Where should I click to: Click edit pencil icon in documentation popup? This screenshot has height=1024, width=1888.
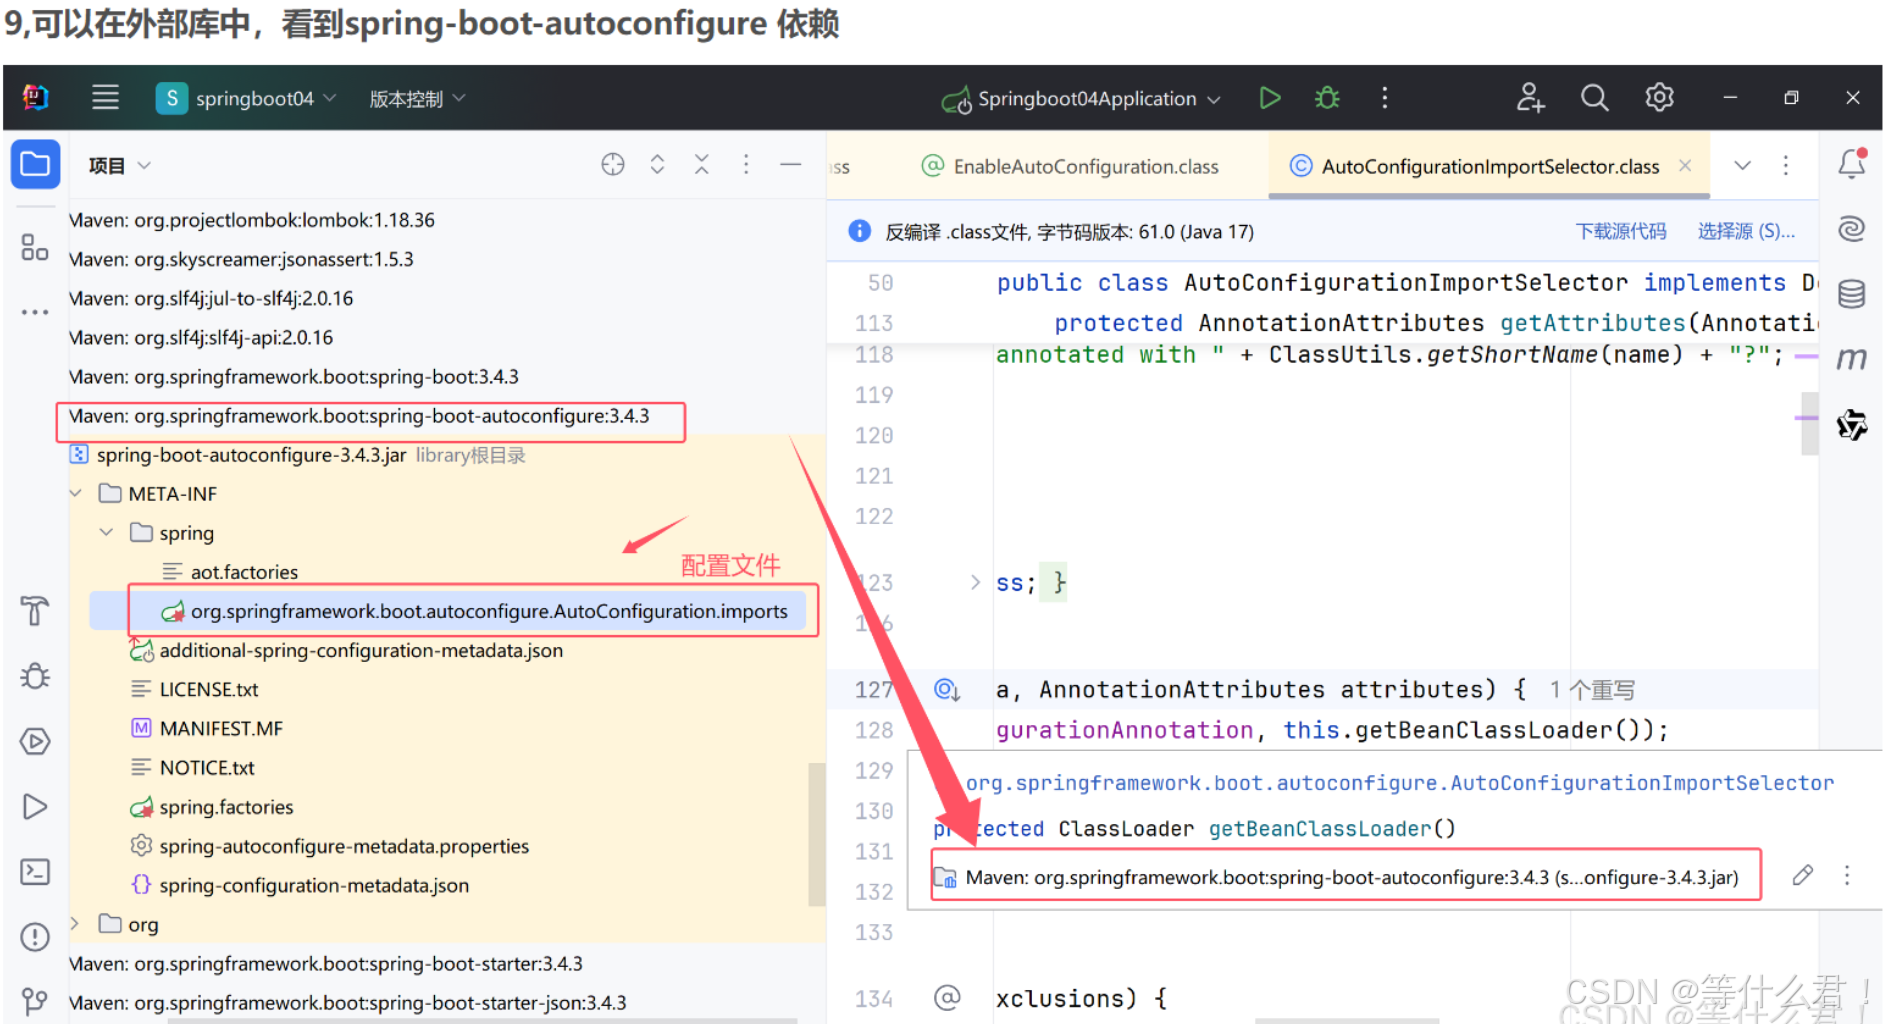click(x=1802, y=876)
